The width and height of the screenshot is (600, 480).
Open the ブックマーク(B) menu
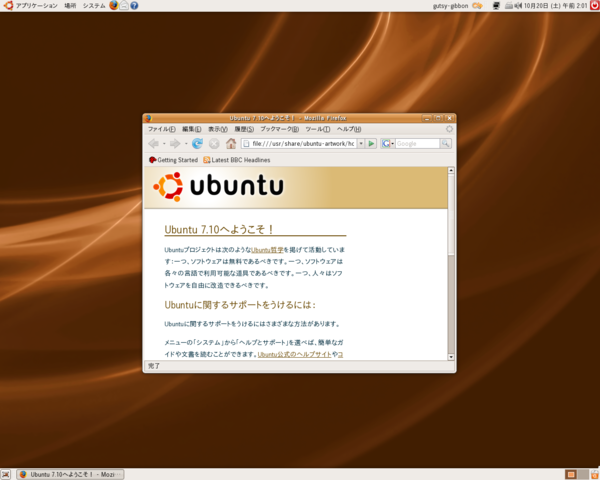click(x=279, y=129)
